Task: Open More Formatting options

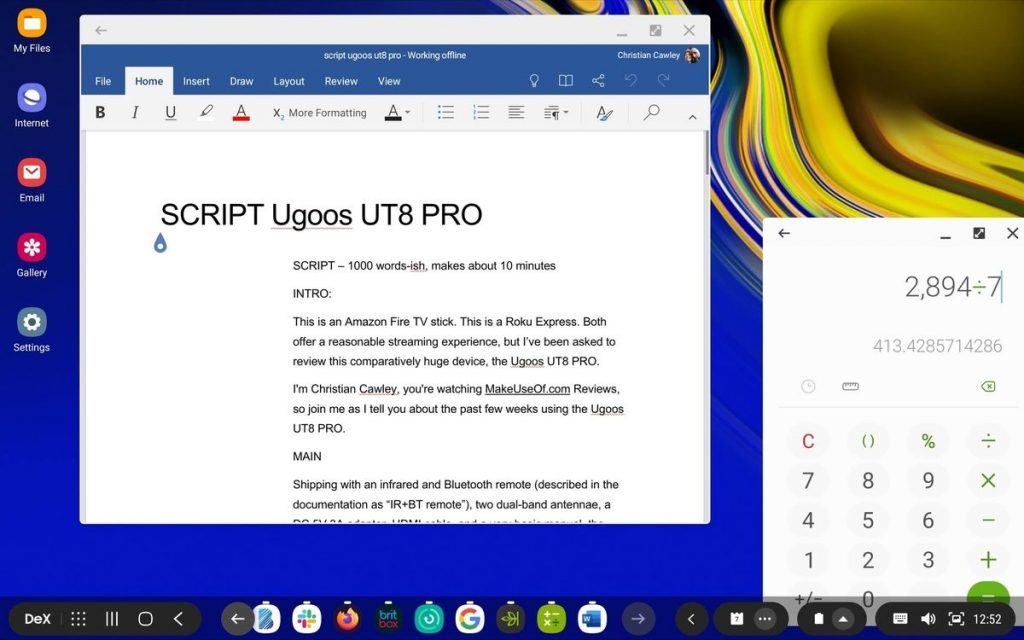Action: click(319, 113)
